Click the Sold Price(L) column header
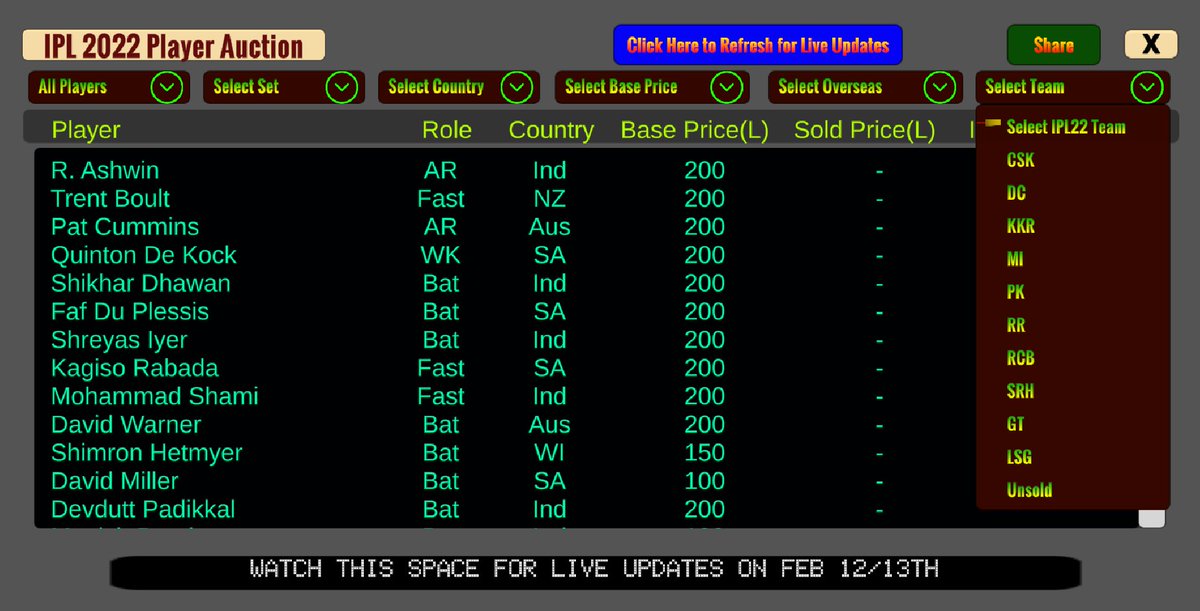The image size is (1200, 611). 865,130
